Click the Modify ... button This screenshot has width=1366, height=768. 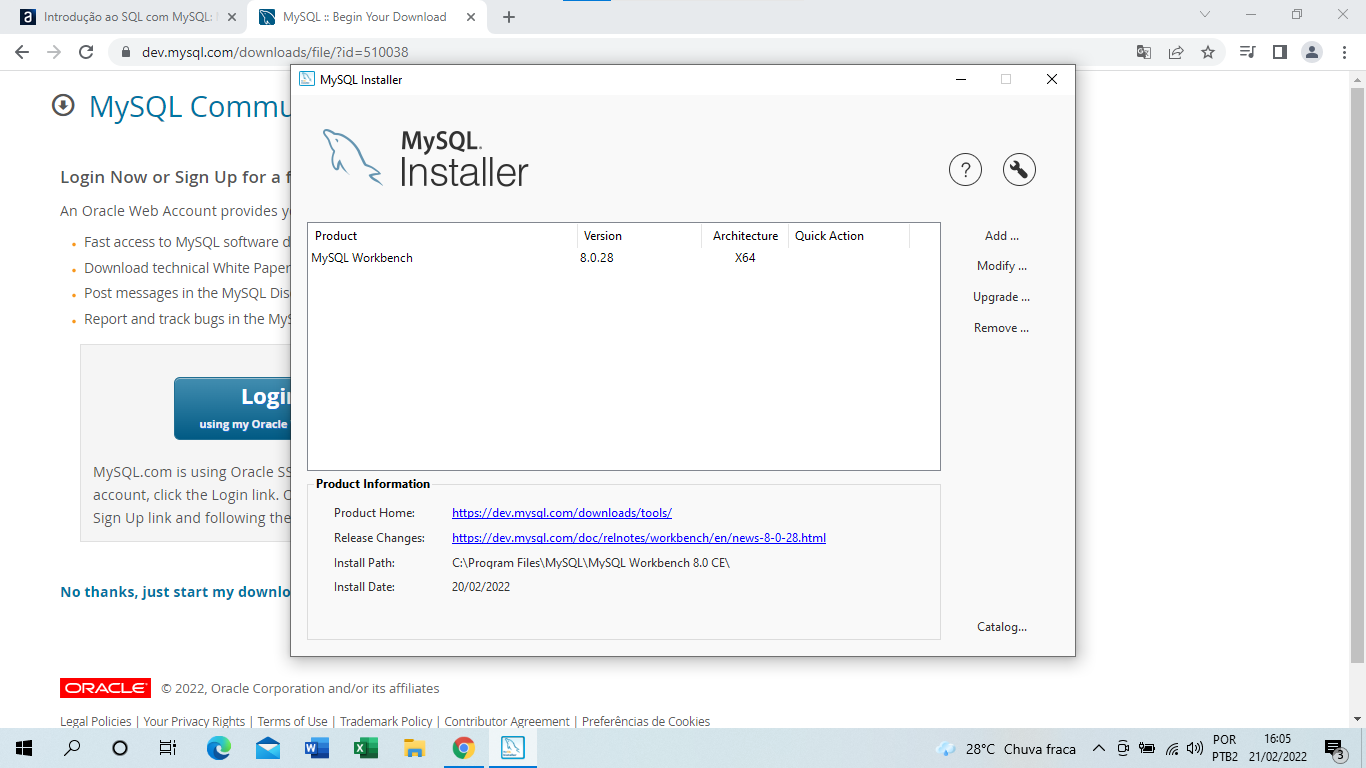(x=1002, y=266)
